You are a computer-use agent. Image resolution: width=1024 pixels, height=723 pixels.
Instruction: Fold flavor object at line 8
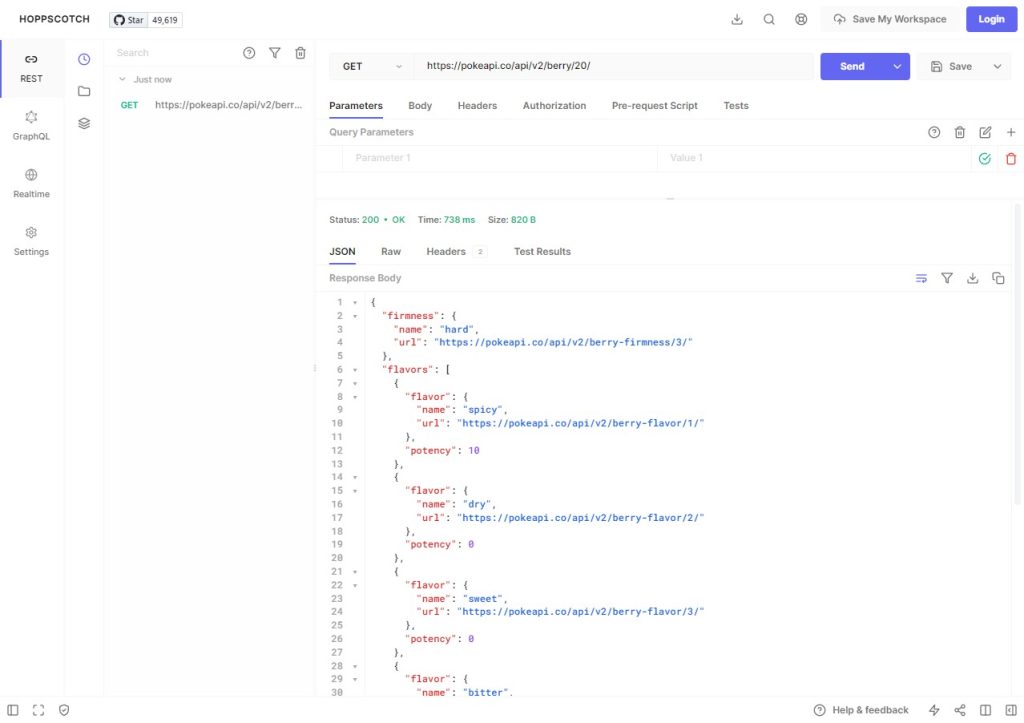tap(355, 397)
